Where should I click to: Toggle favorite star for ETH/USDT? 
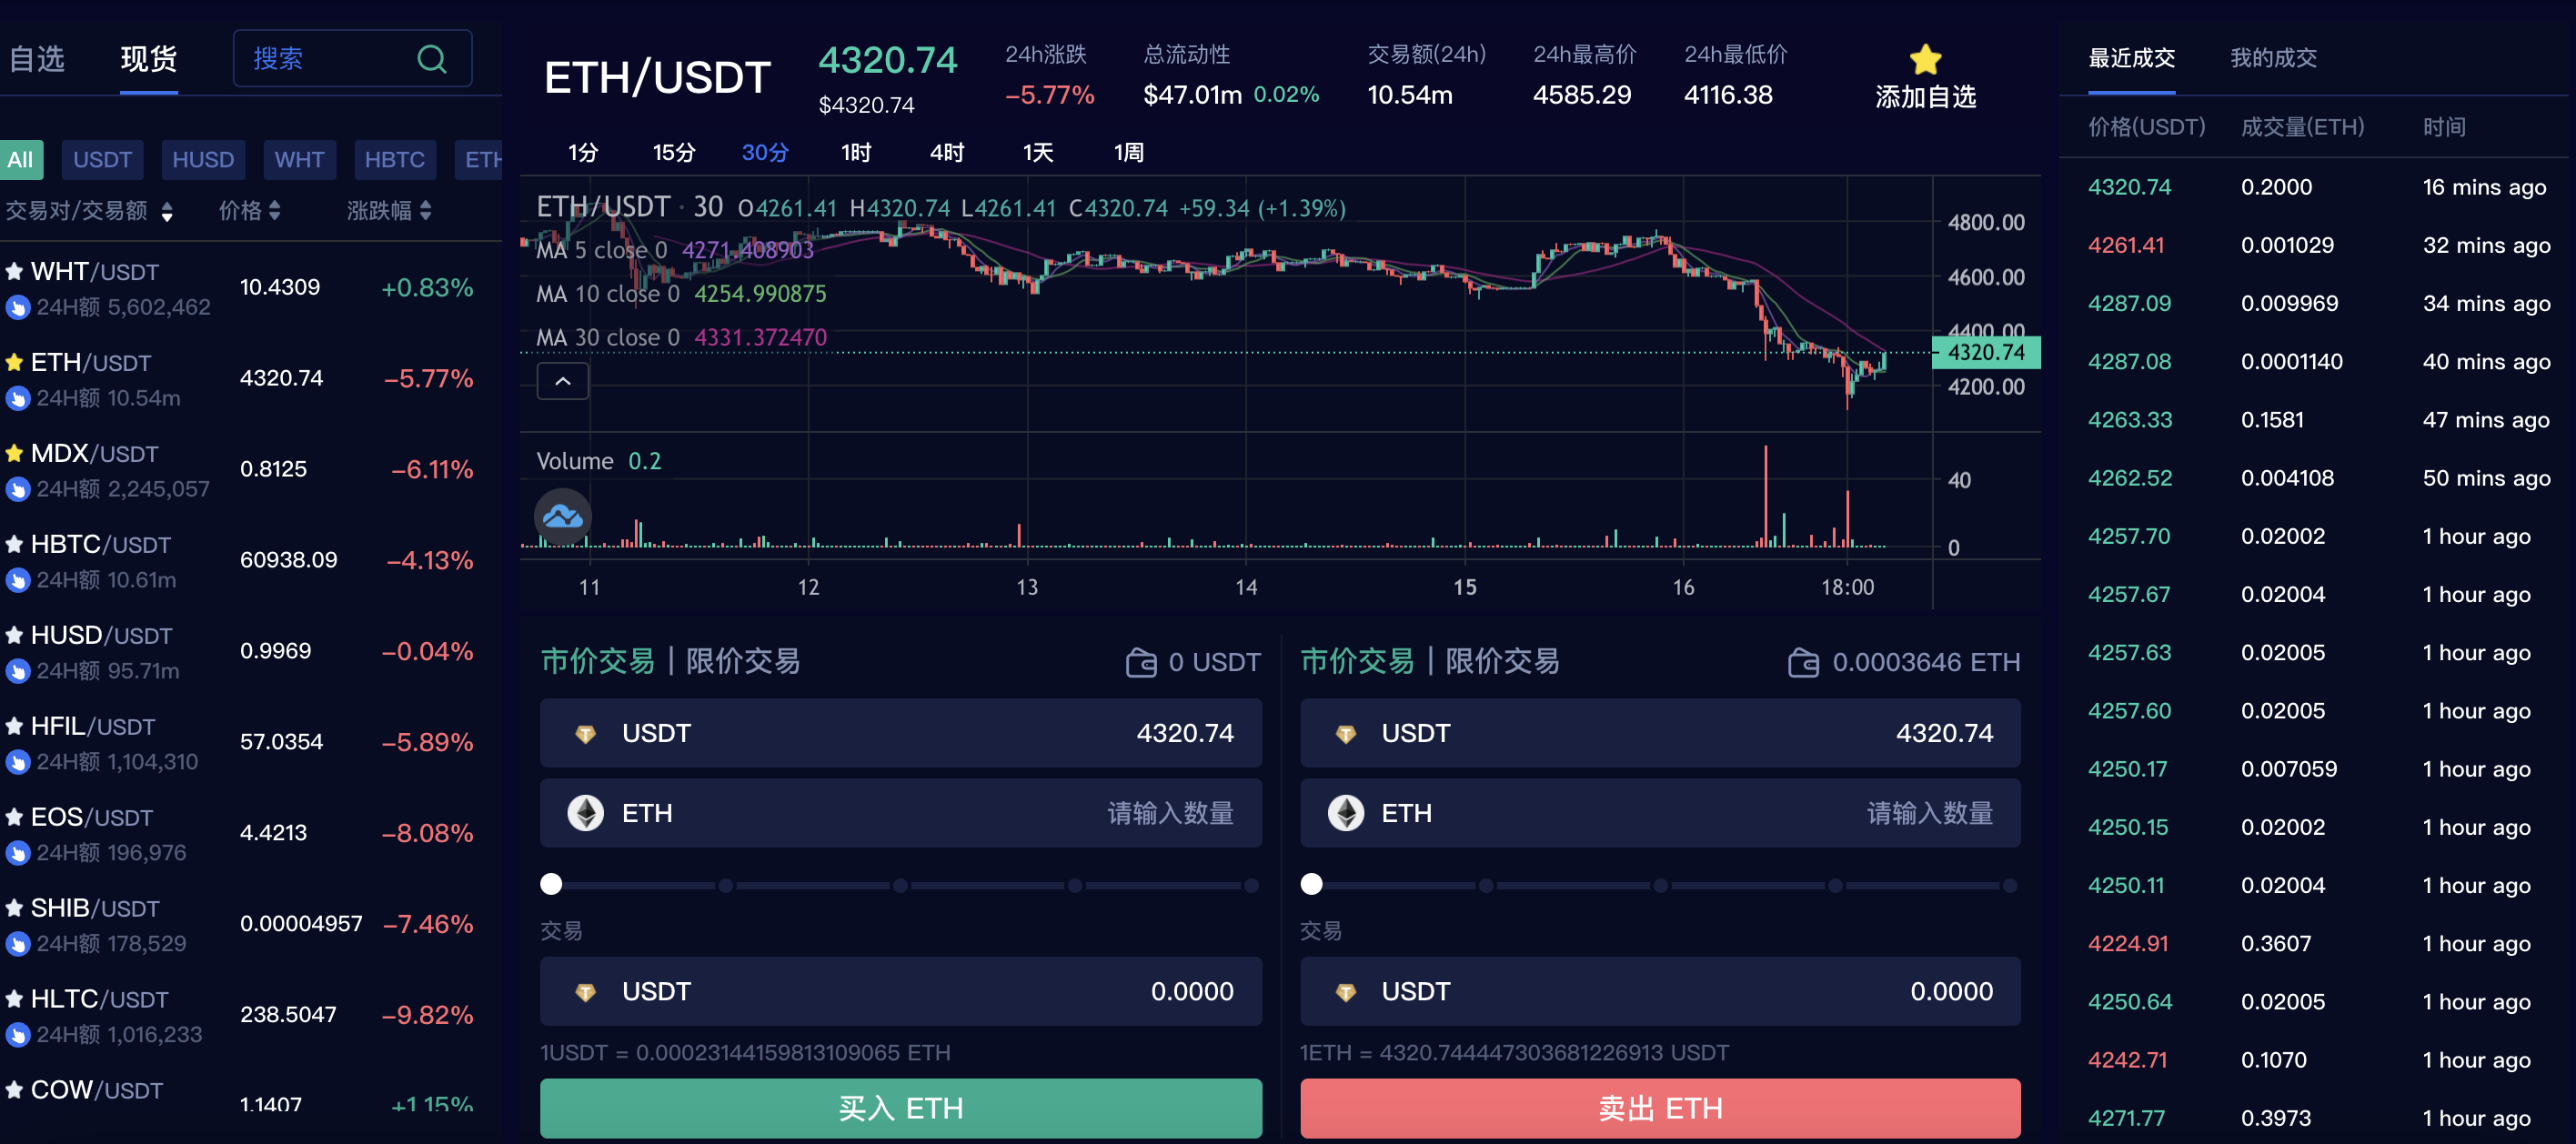click(x=14, y=362)
